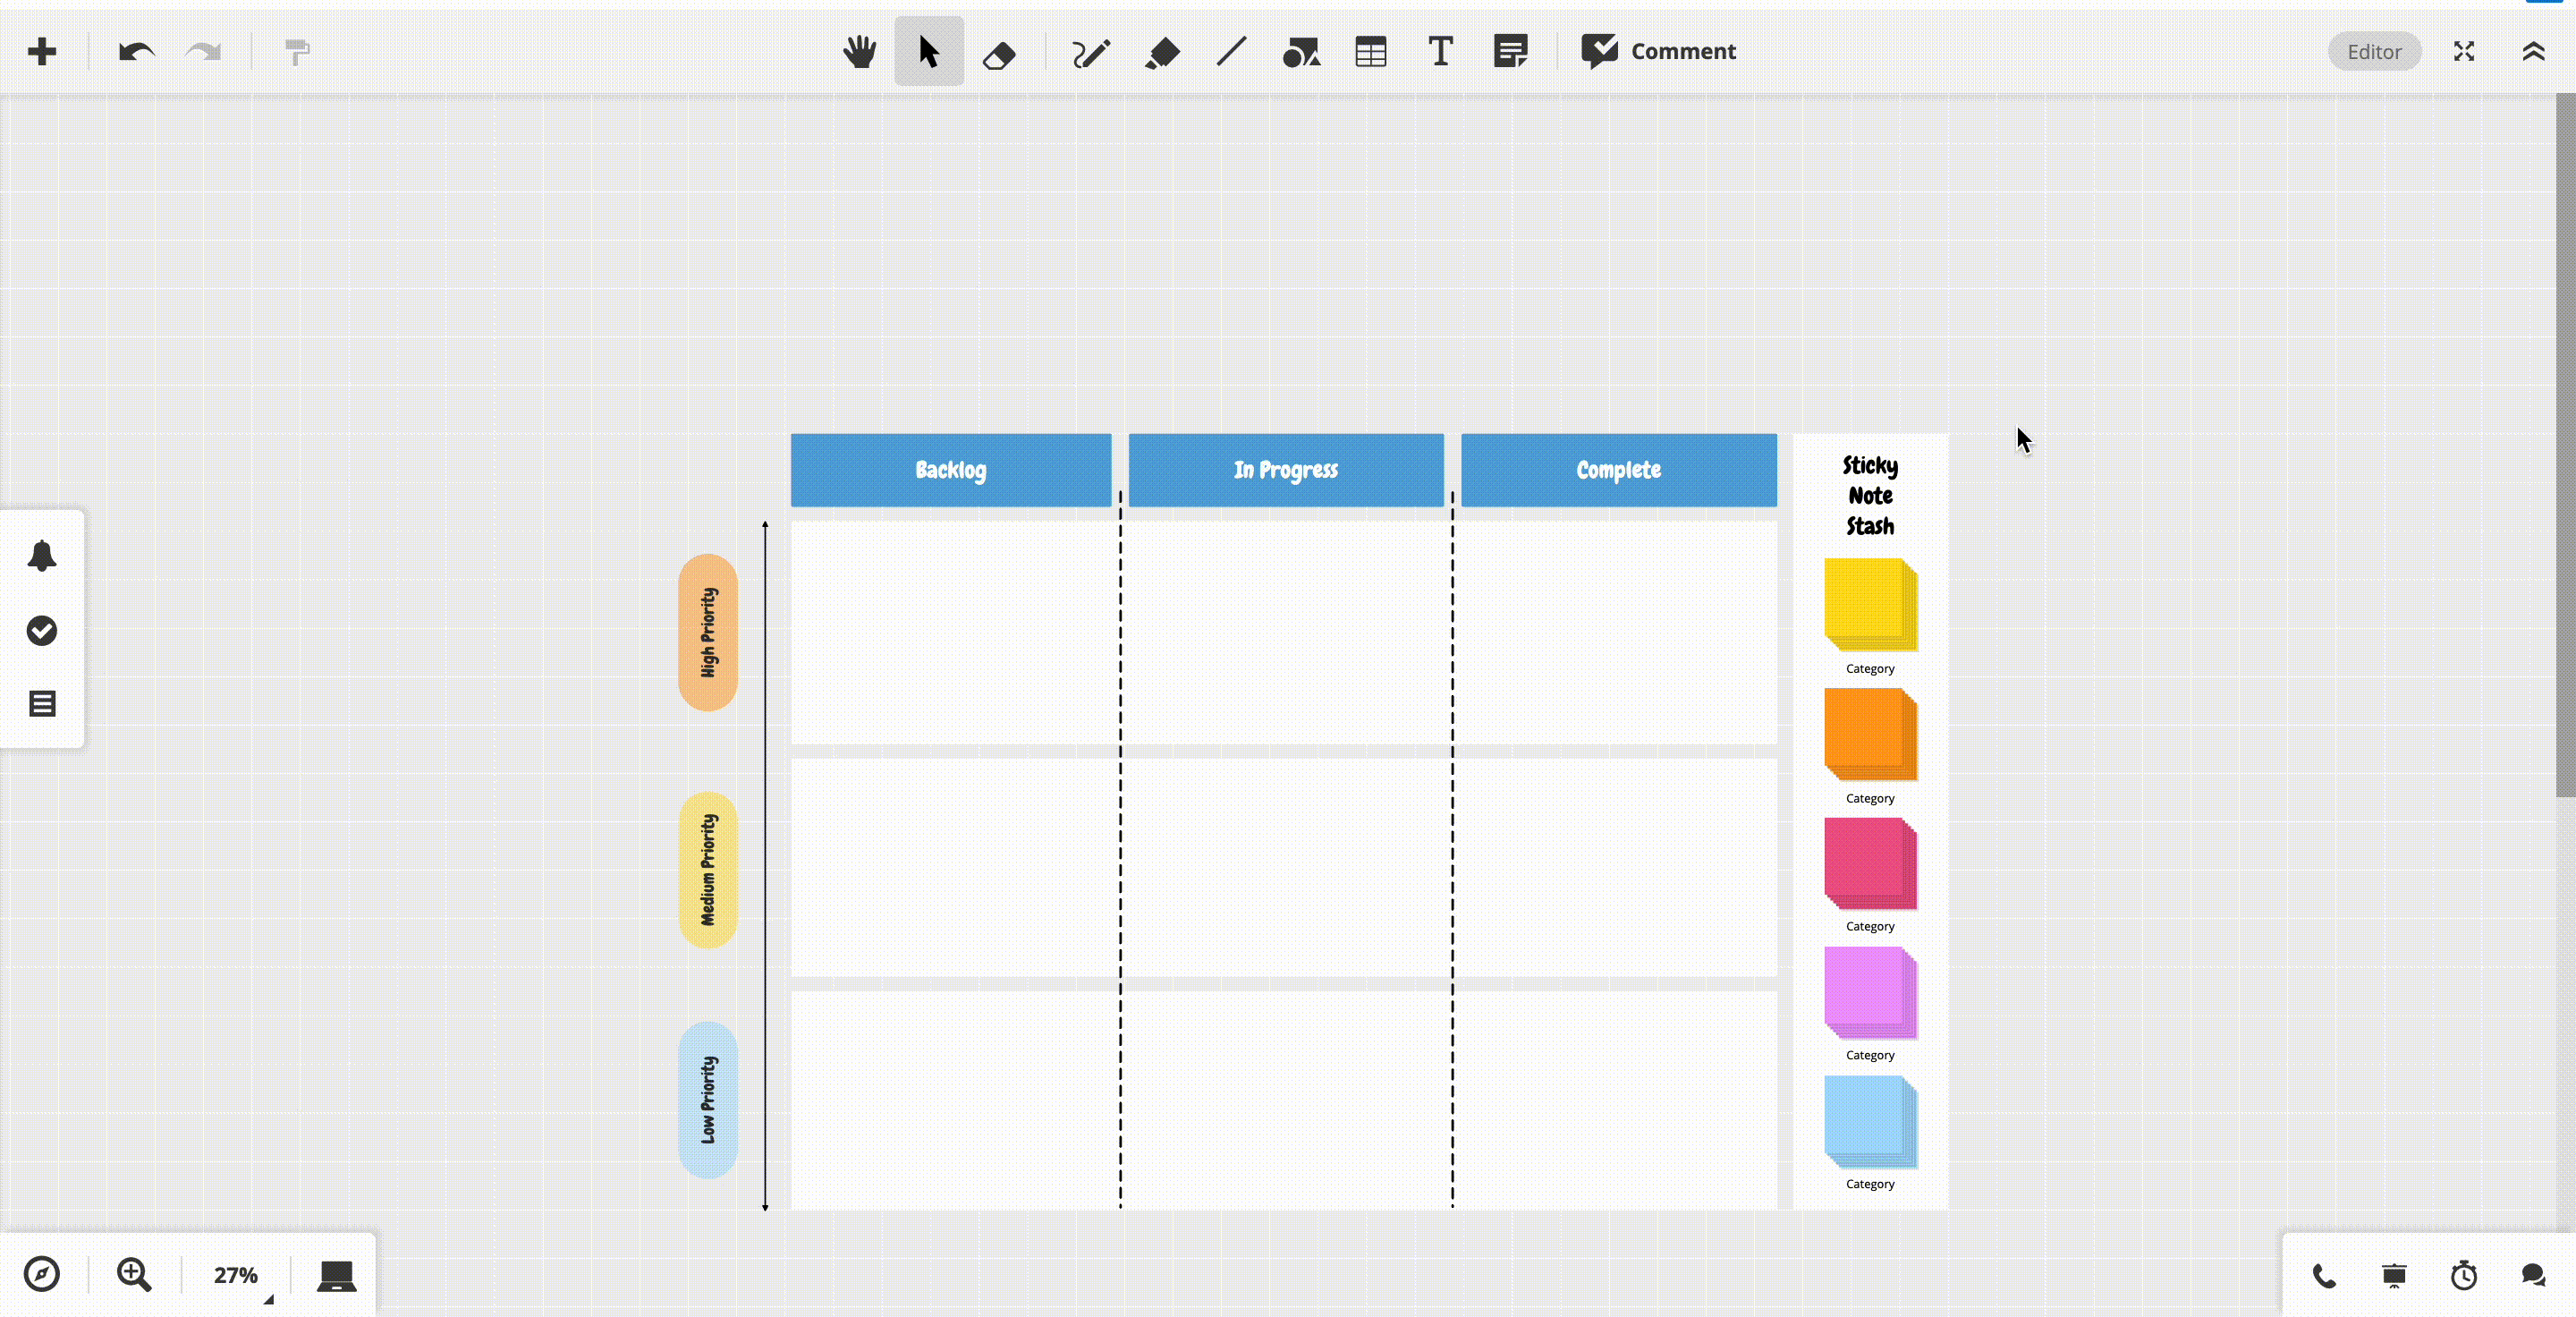Open the list outline panel
Screen dimensions: 2576x1317
click(x=42, y=704)
